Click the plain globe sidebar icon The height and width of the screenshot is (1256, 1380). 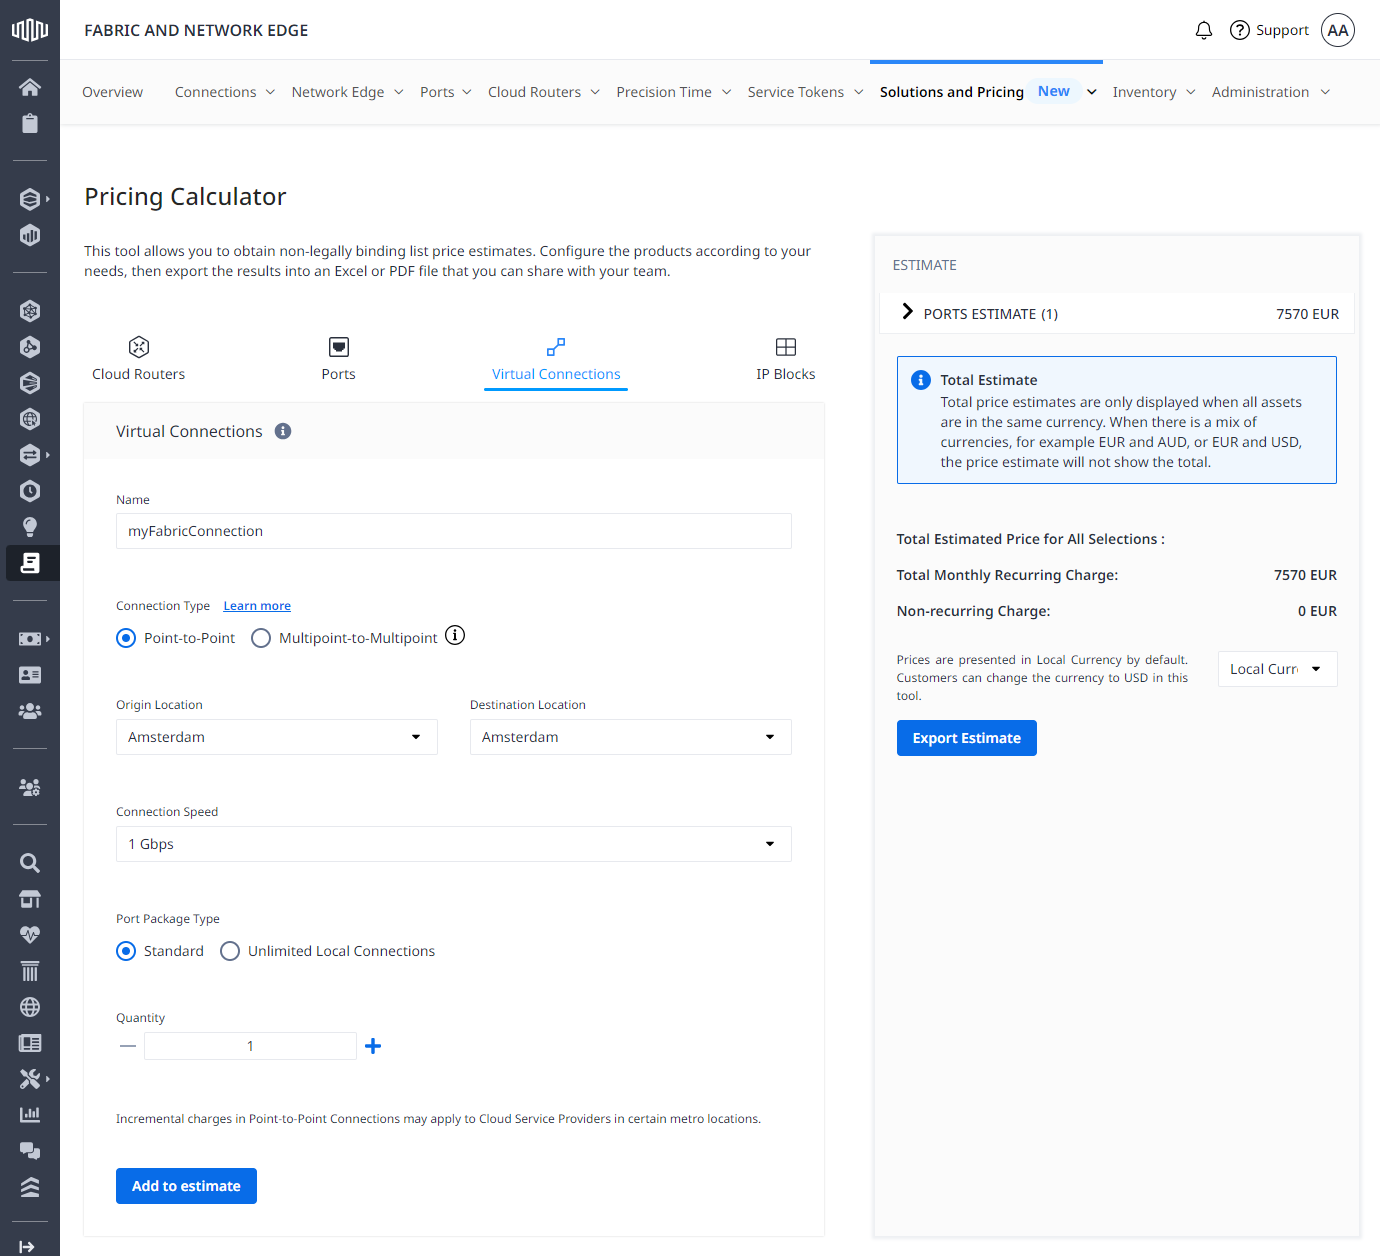coord(30,1007)
